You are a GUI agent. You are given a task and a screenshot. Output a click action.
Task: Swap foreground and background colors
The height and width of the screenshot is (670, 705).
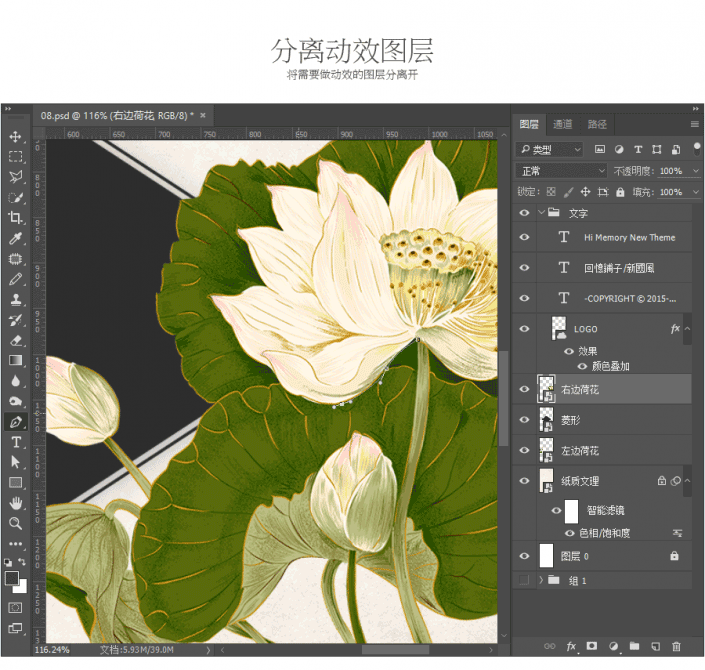tap(22, 562)
